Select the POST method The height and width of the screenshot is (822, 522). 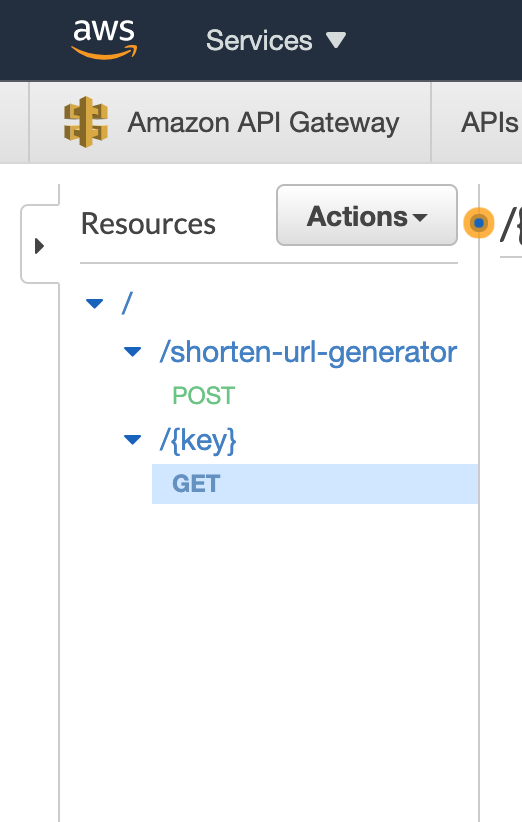tap(204, 395)
